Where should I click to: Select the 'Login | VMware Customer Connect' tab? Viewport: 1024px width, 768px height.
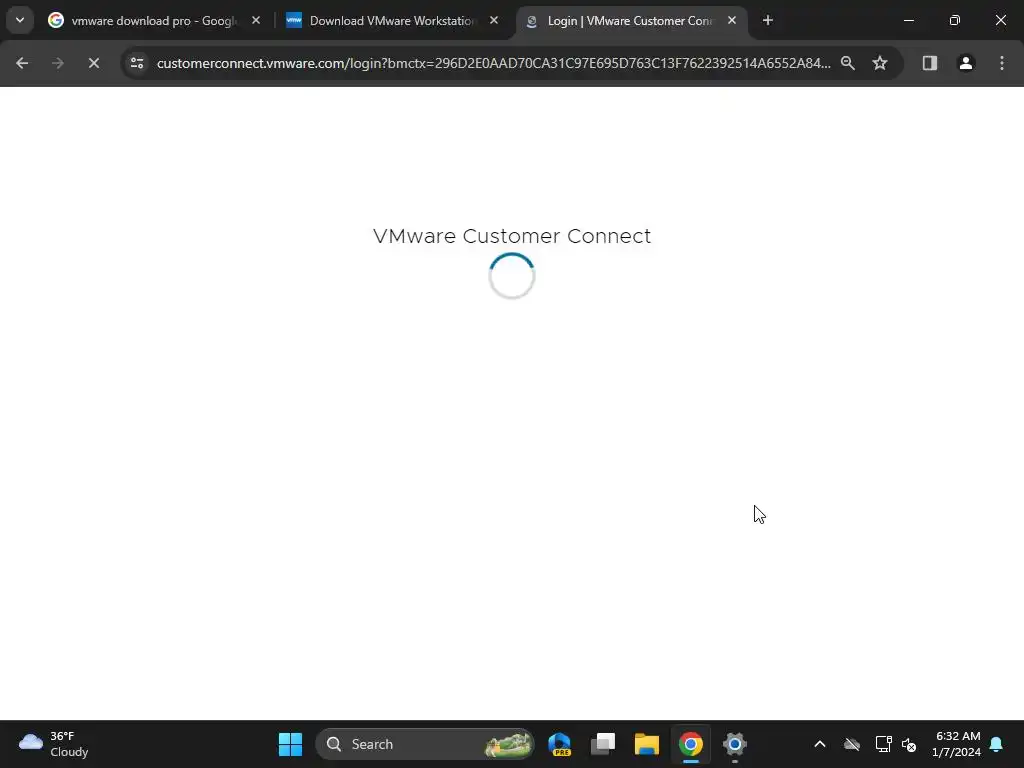click(632, 21)
